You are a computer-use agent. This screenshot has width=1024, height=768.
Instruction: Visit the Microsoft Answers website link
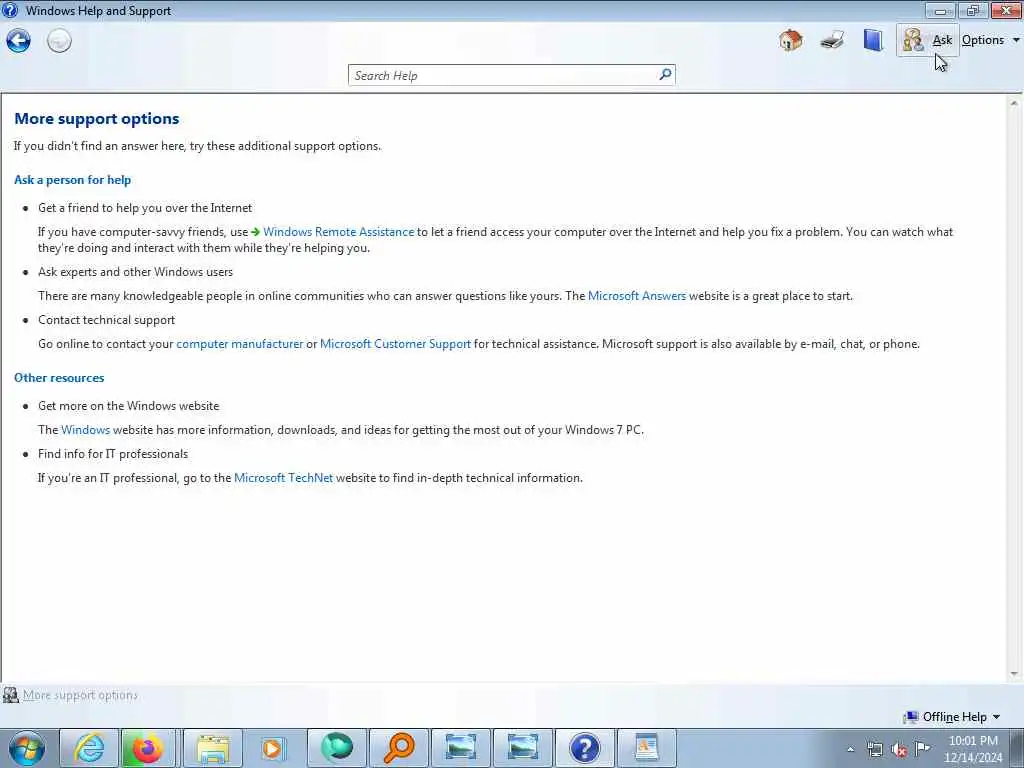click(637, 296)
